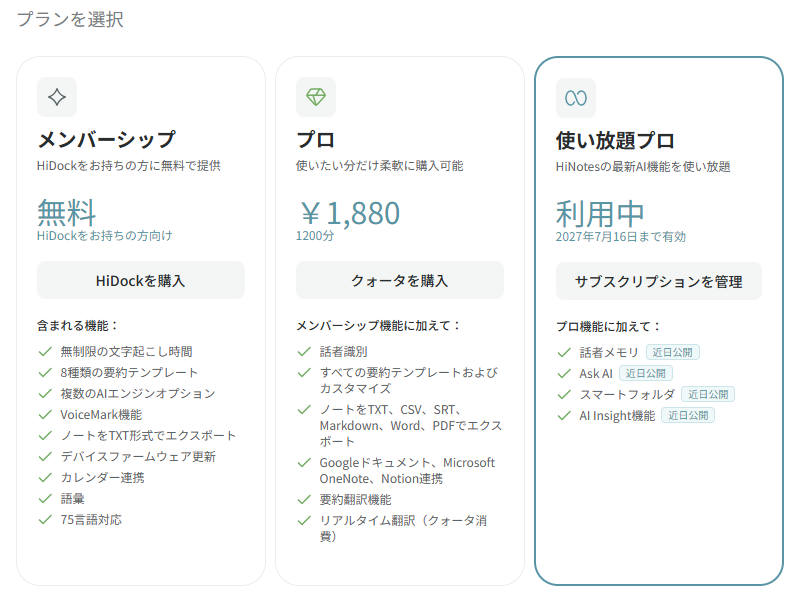This screenshot has height=592, width=792.
Task: Click the 無料 price text
Action: [66, 213]
